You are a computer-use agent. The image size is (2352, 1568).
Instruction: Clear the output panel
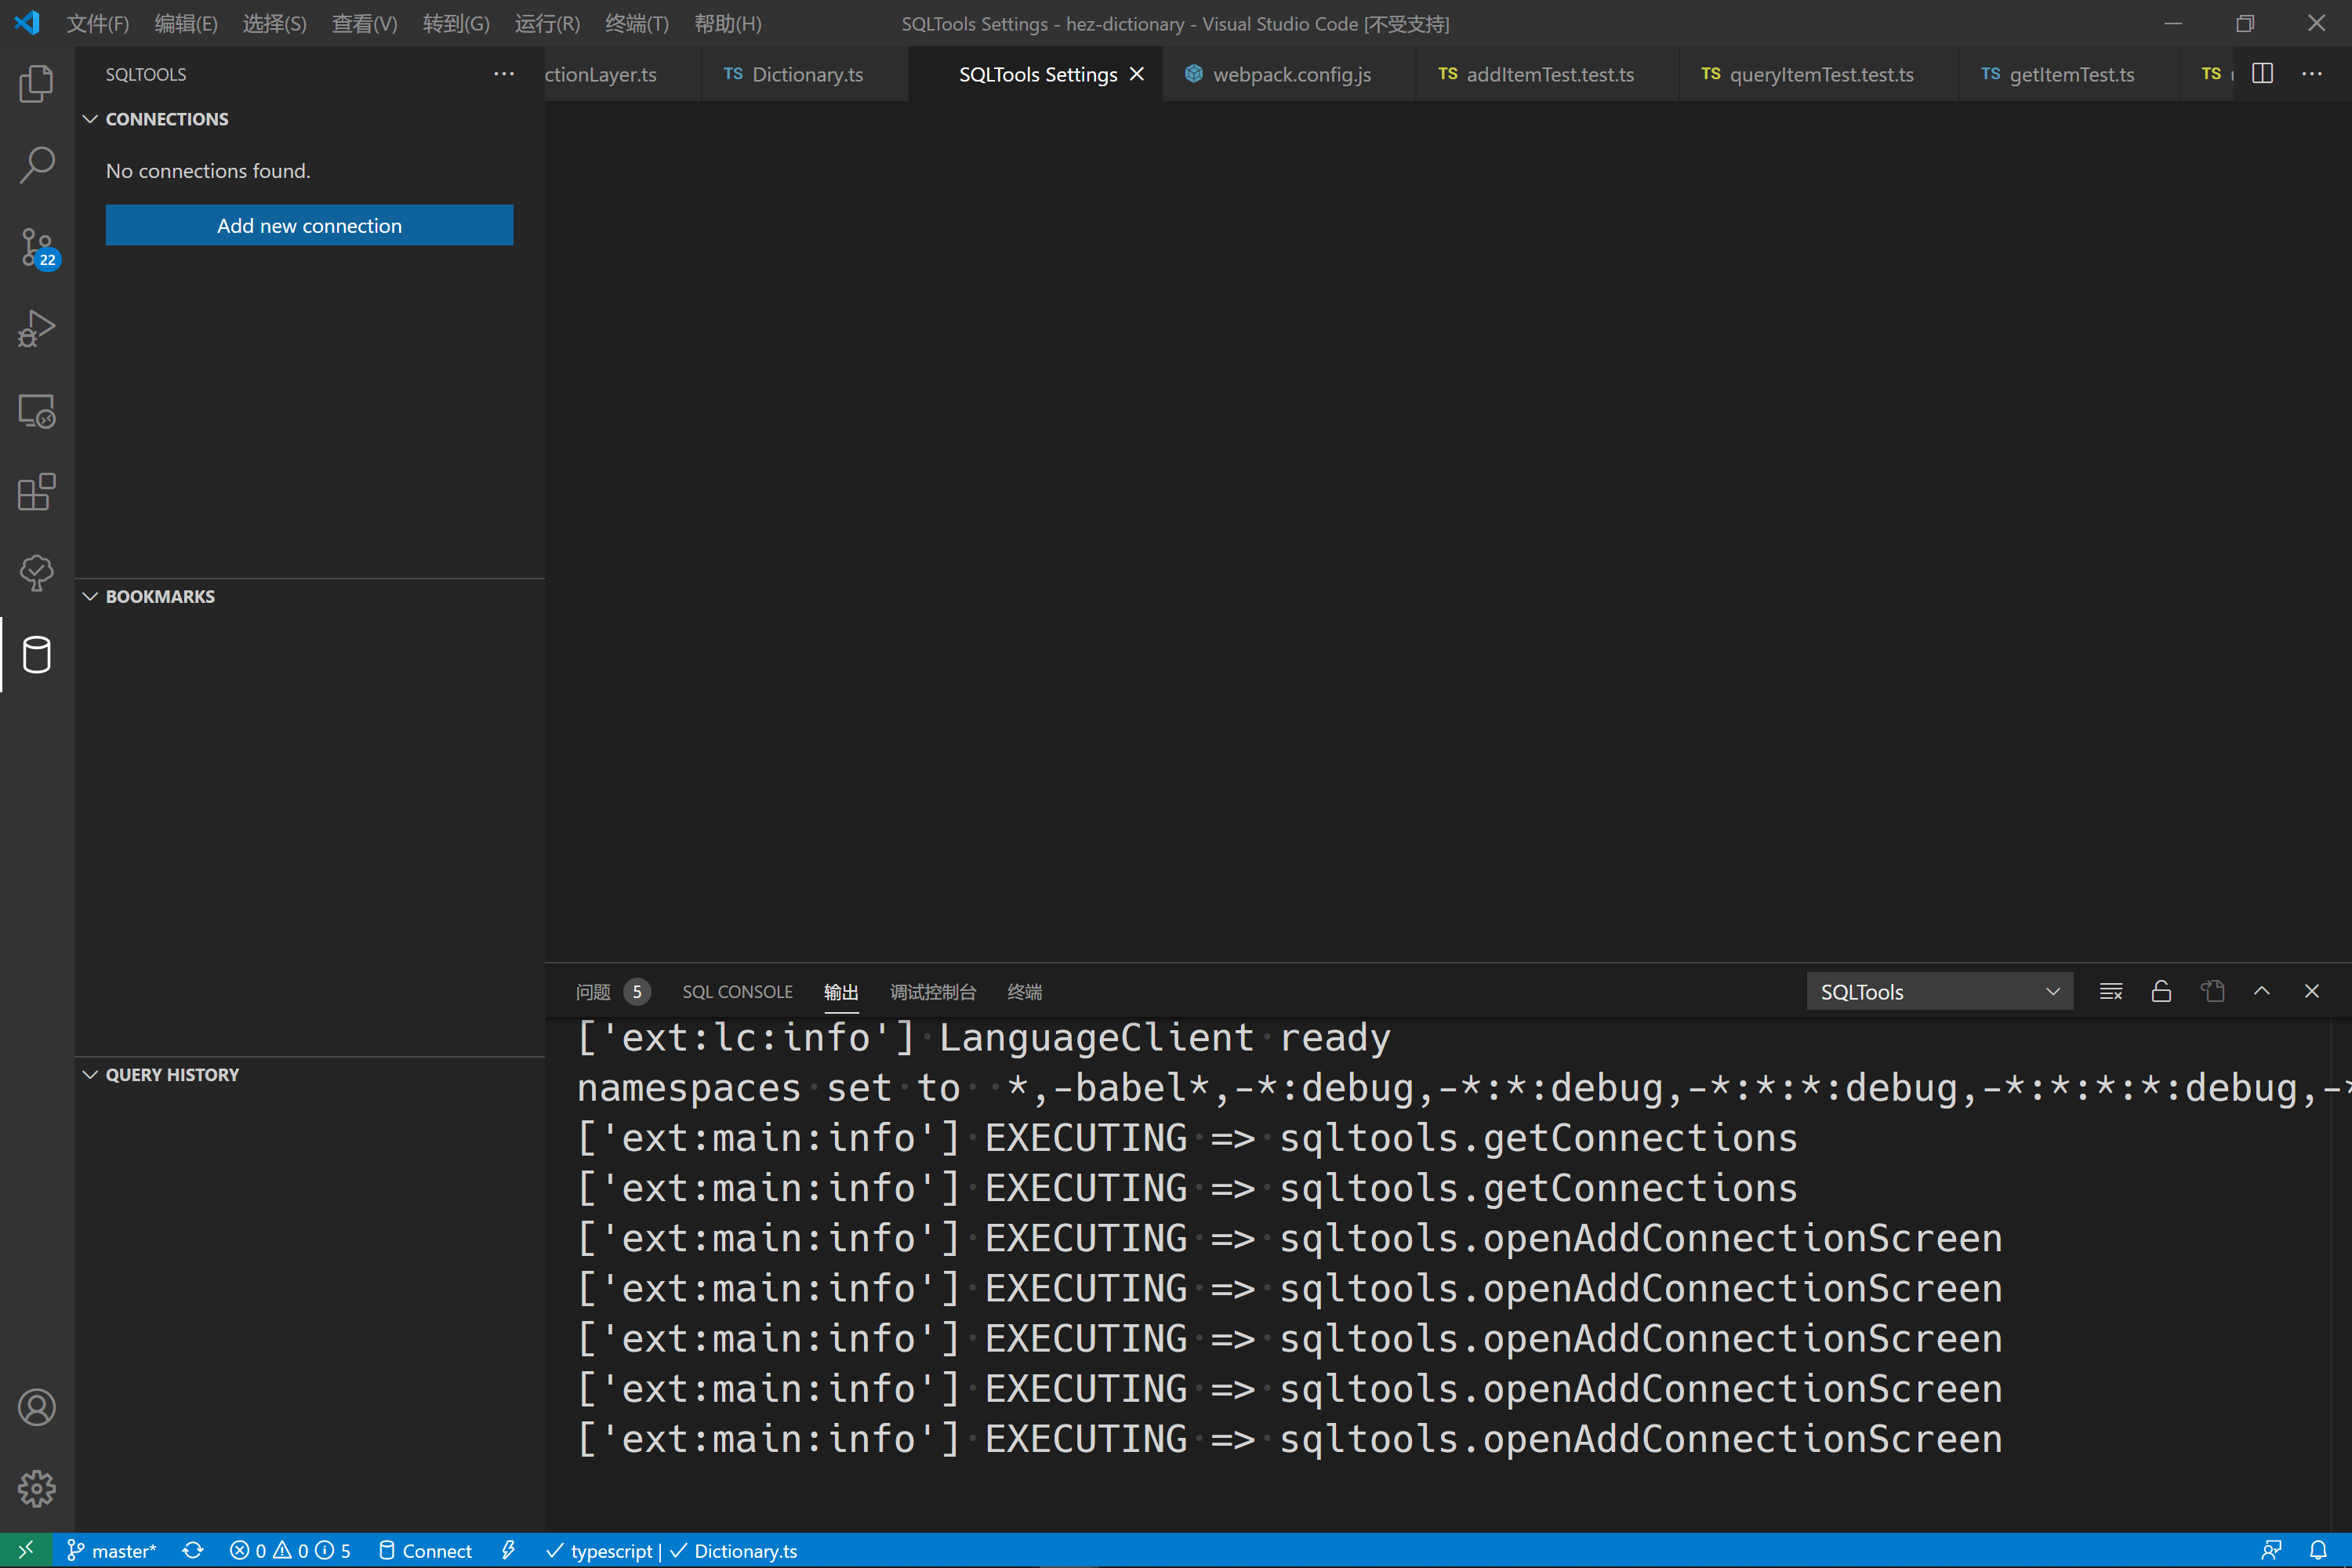coord(2111,991)
